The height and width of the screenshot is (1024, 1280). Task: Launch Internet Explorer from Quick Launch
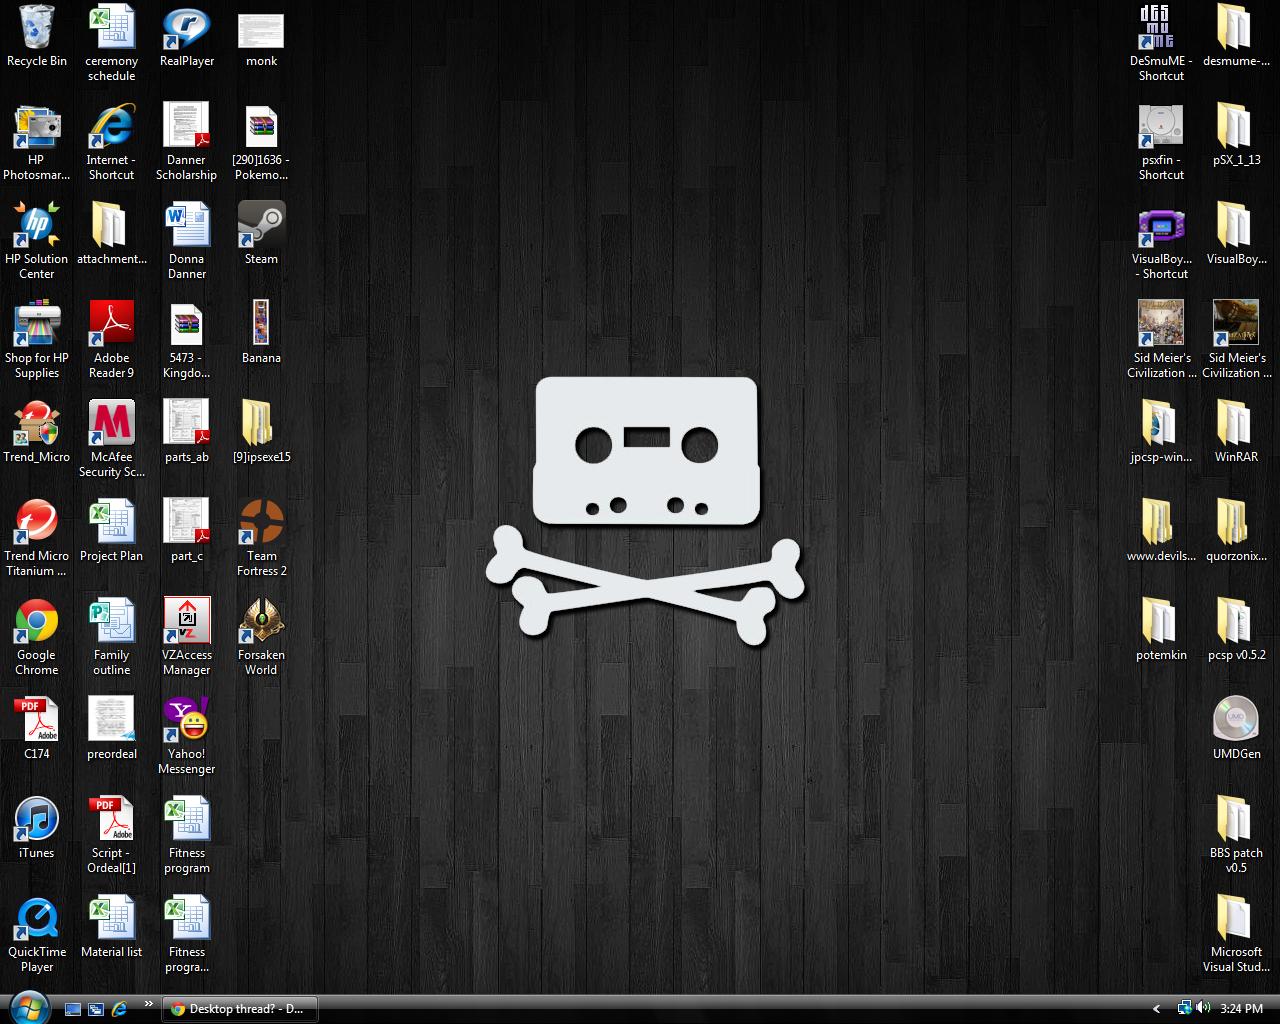click(120, 1009)
